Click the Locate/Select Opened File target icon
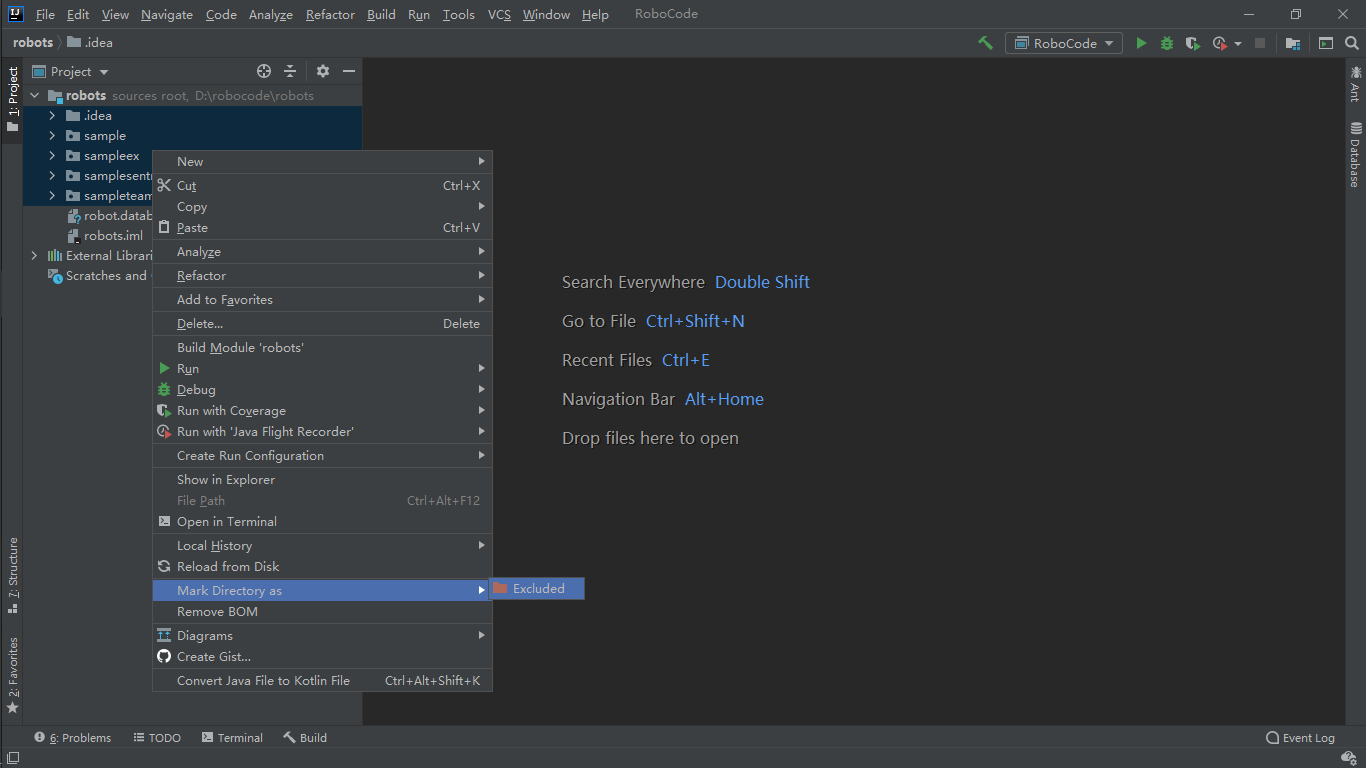 point(264,71)
